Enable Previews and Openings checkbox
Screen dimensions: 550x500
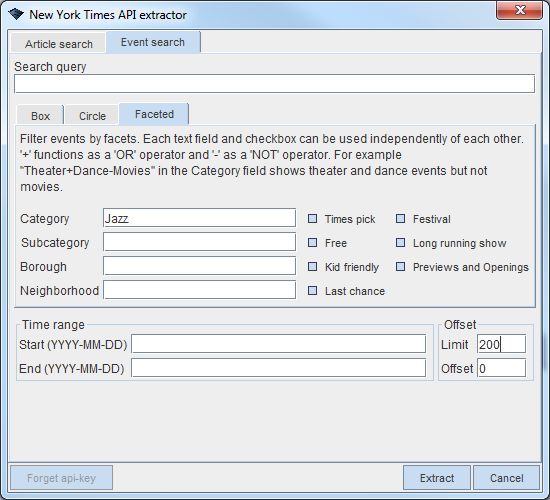[x=400, y=267]
